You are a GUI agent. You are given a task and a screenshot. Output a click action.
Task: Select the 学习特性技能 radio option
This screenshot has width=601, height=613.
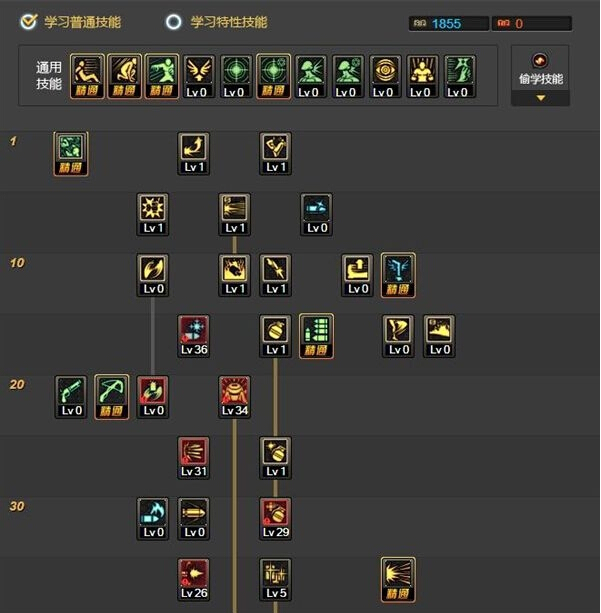173,22
